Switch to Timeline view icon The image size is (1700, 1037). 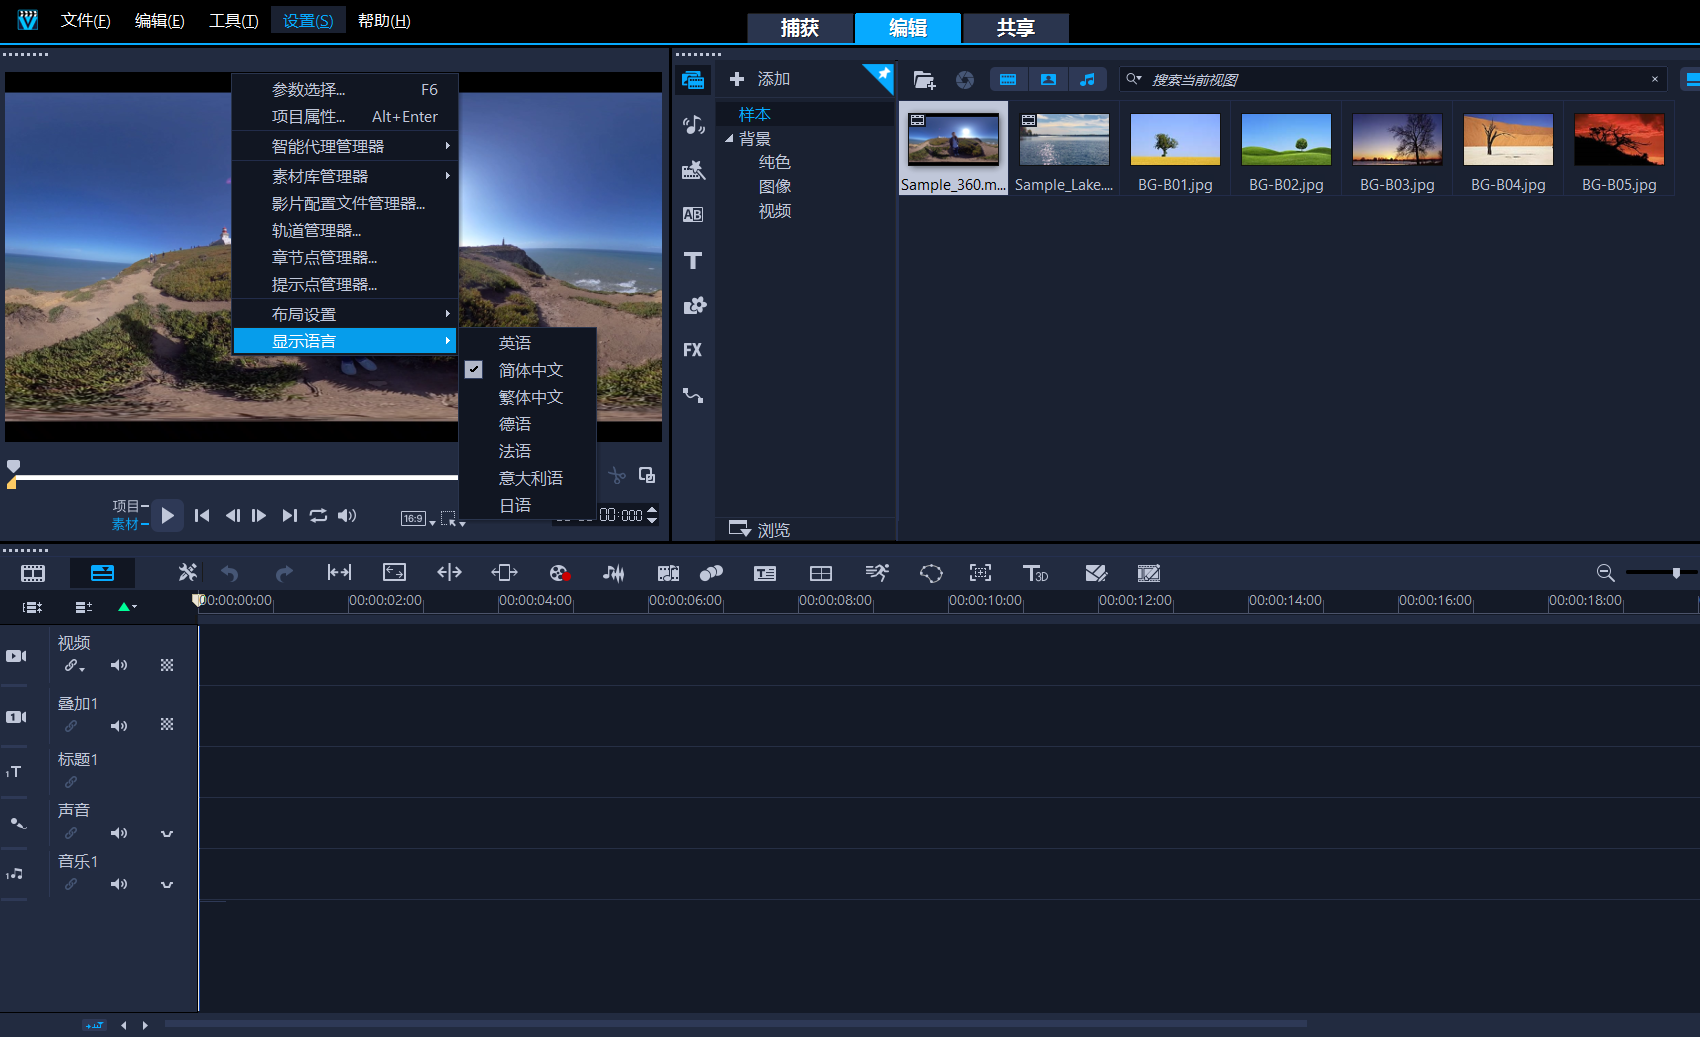click(x=102, y=573)
